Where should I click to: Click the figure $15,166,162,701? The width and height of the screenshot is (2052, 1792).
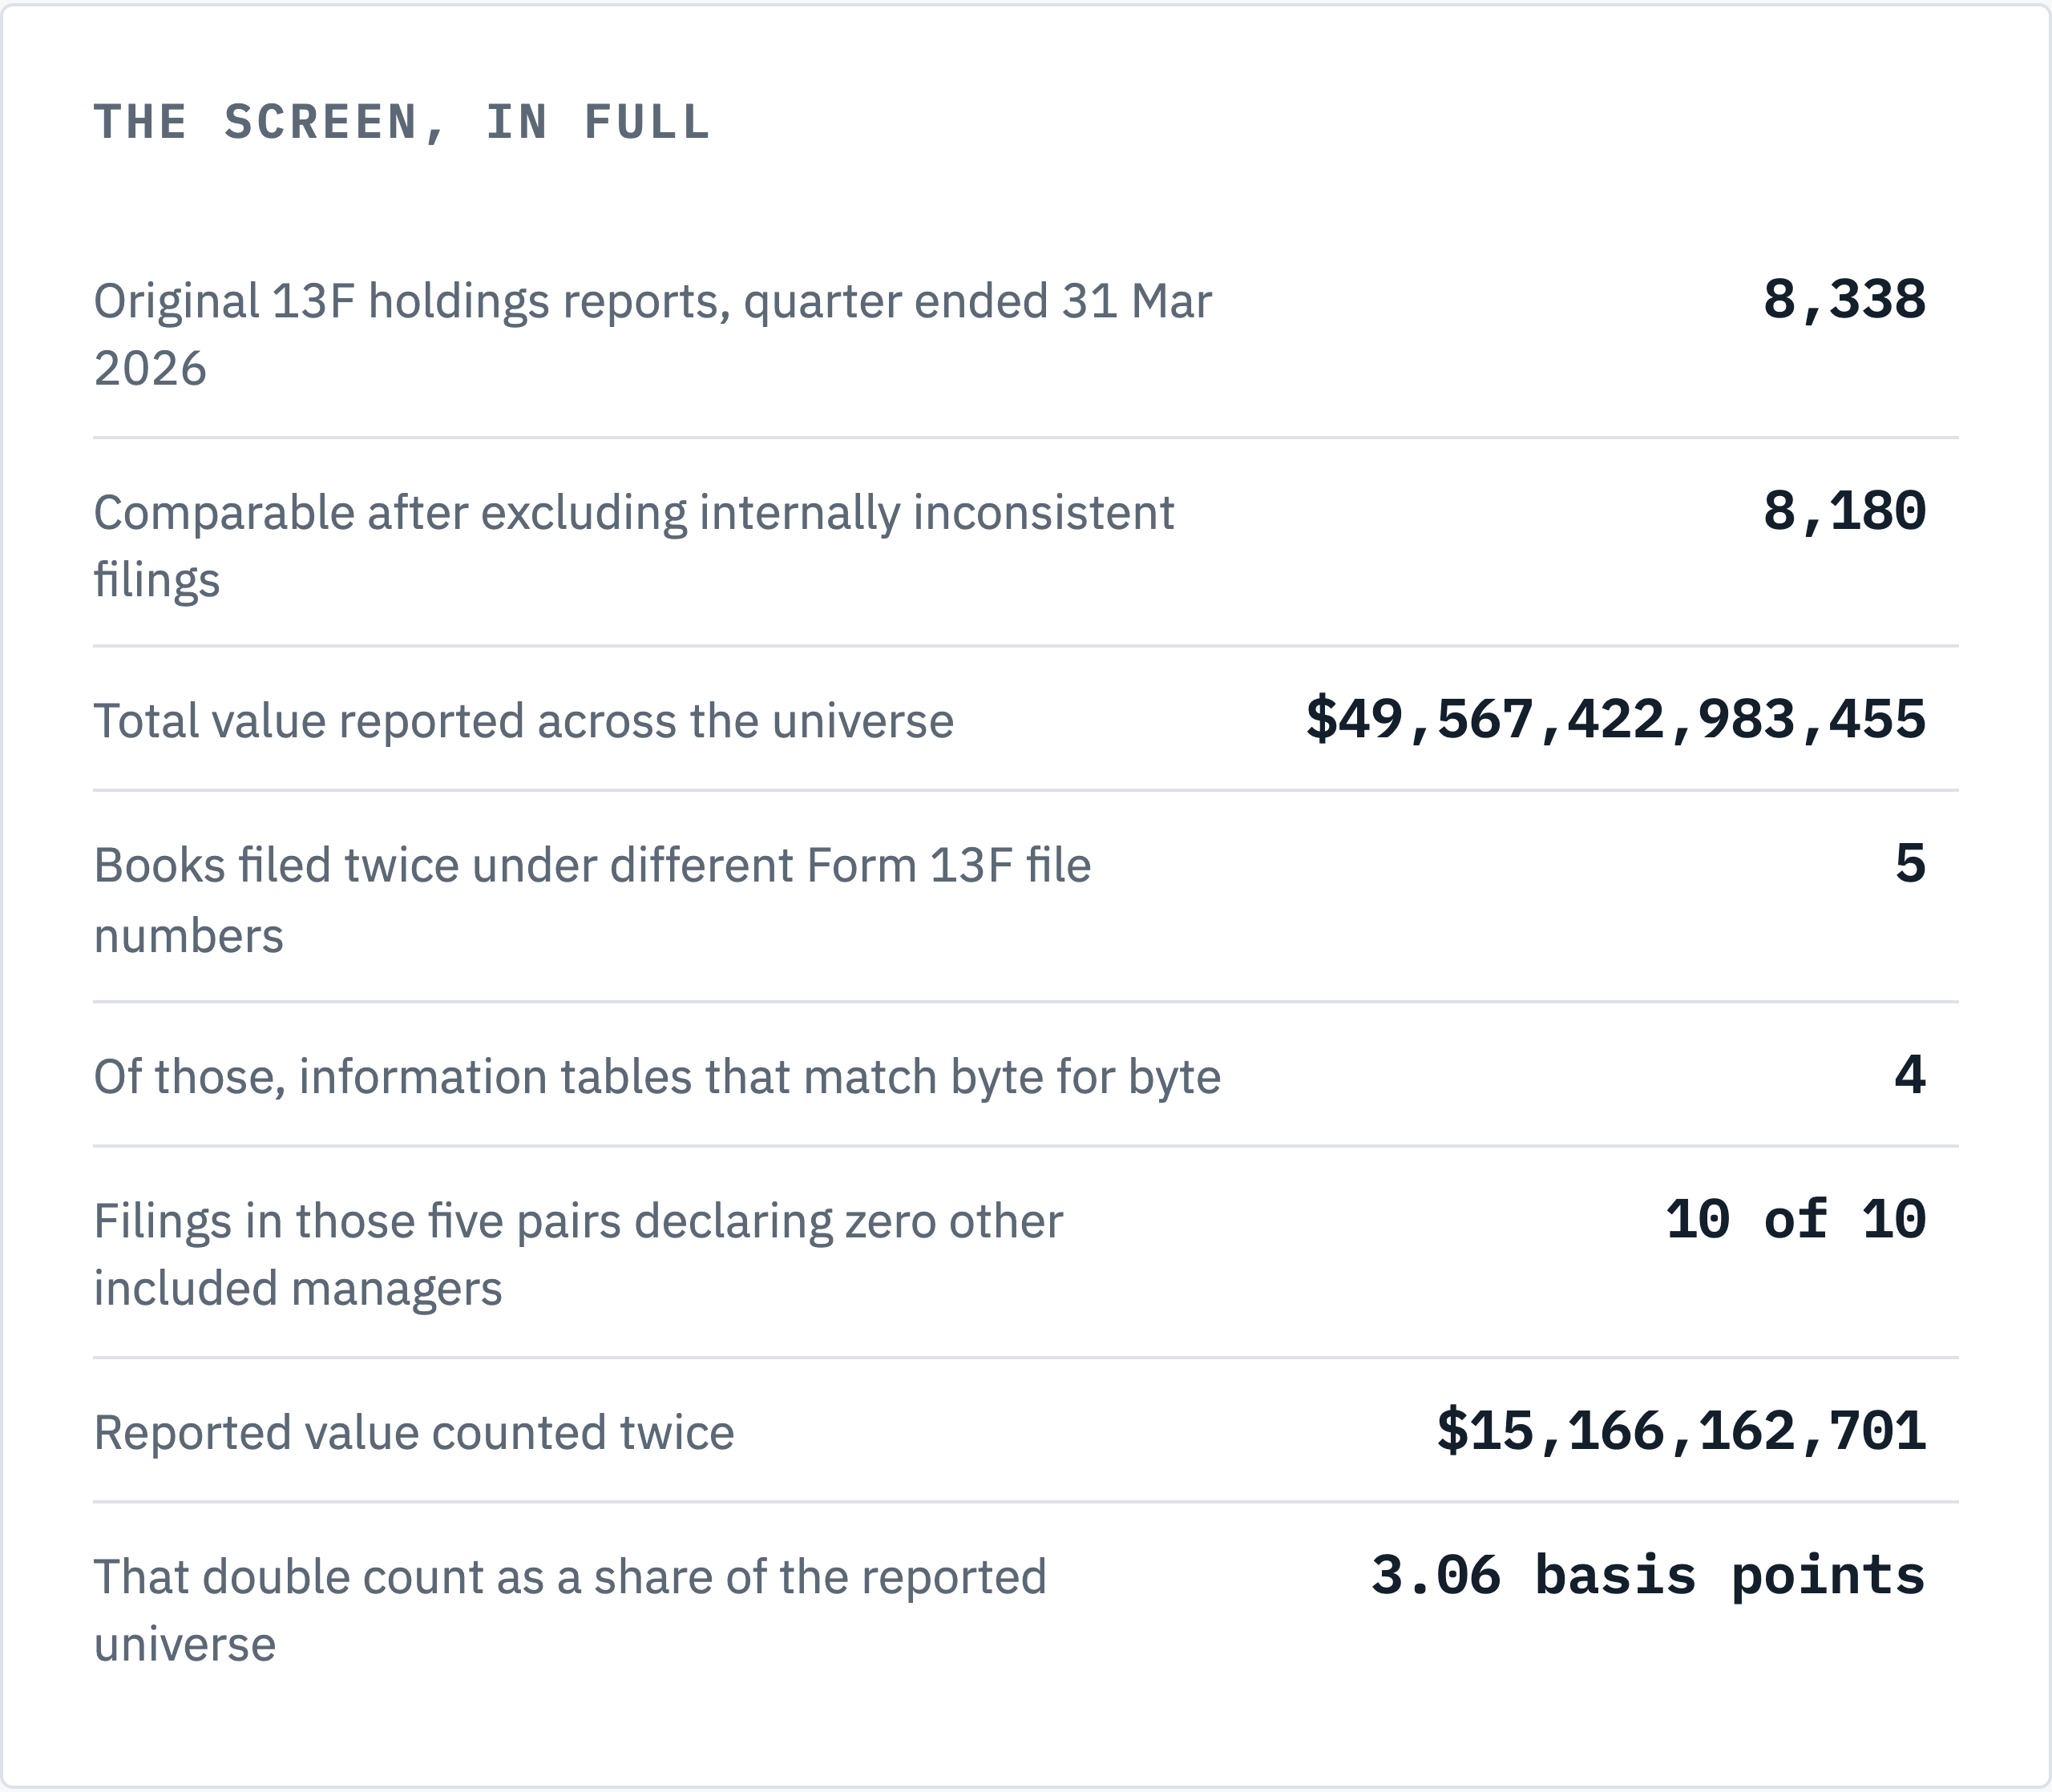point(1681,1431)
